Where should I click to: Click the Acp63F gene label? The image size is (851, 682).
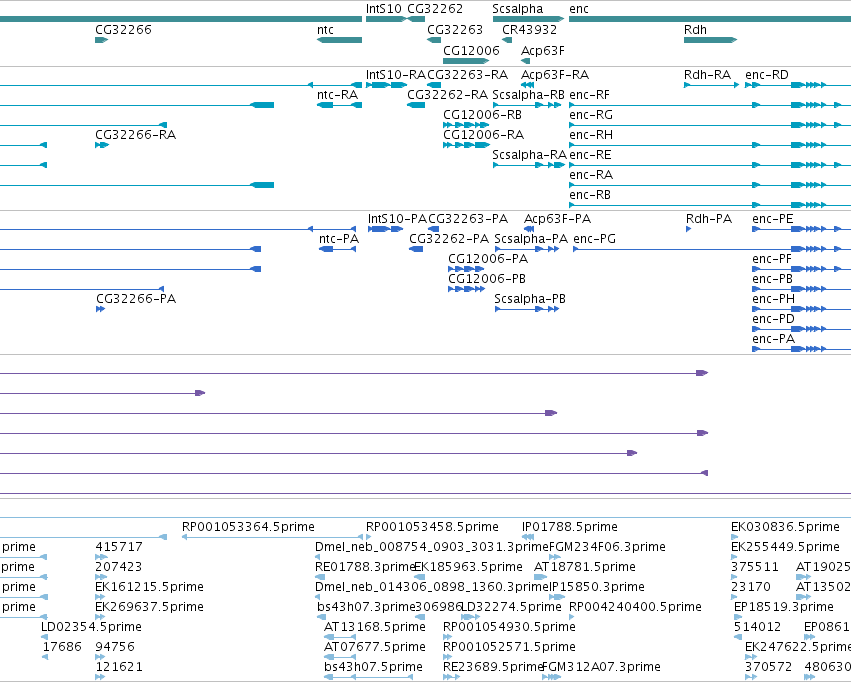click(543, 51)
